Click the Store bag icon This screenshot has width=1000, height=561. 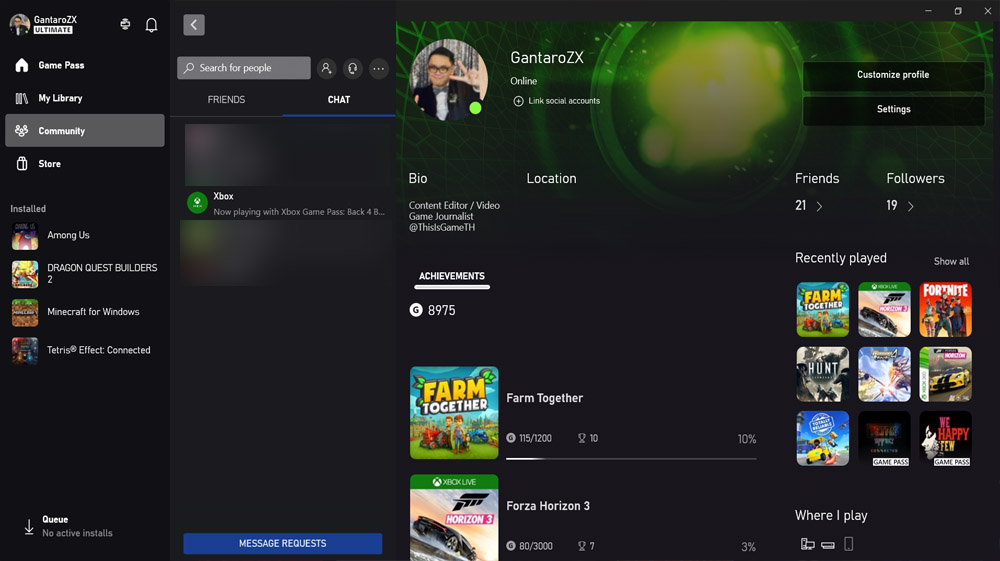[x=22, y=164]
